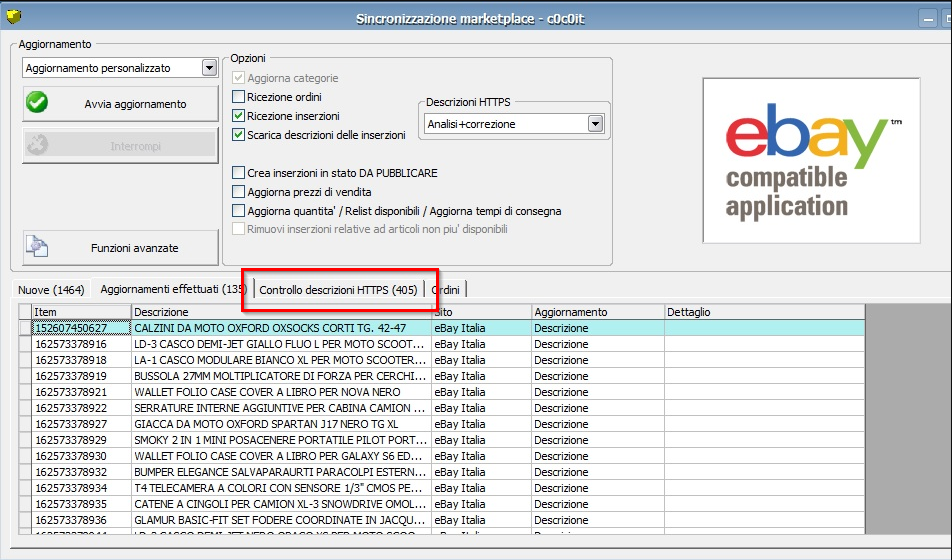Select item cell 162573378922
952x560 pixels.
coord(81,408)
